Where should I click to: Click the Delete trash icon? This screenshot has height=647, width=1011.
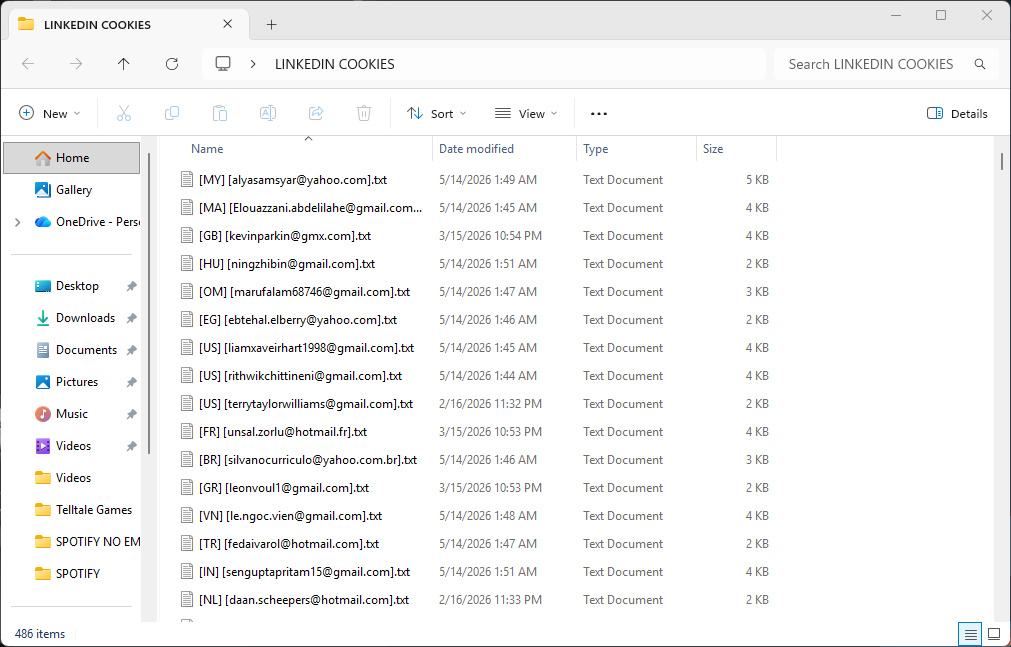(x=364, y=114)
